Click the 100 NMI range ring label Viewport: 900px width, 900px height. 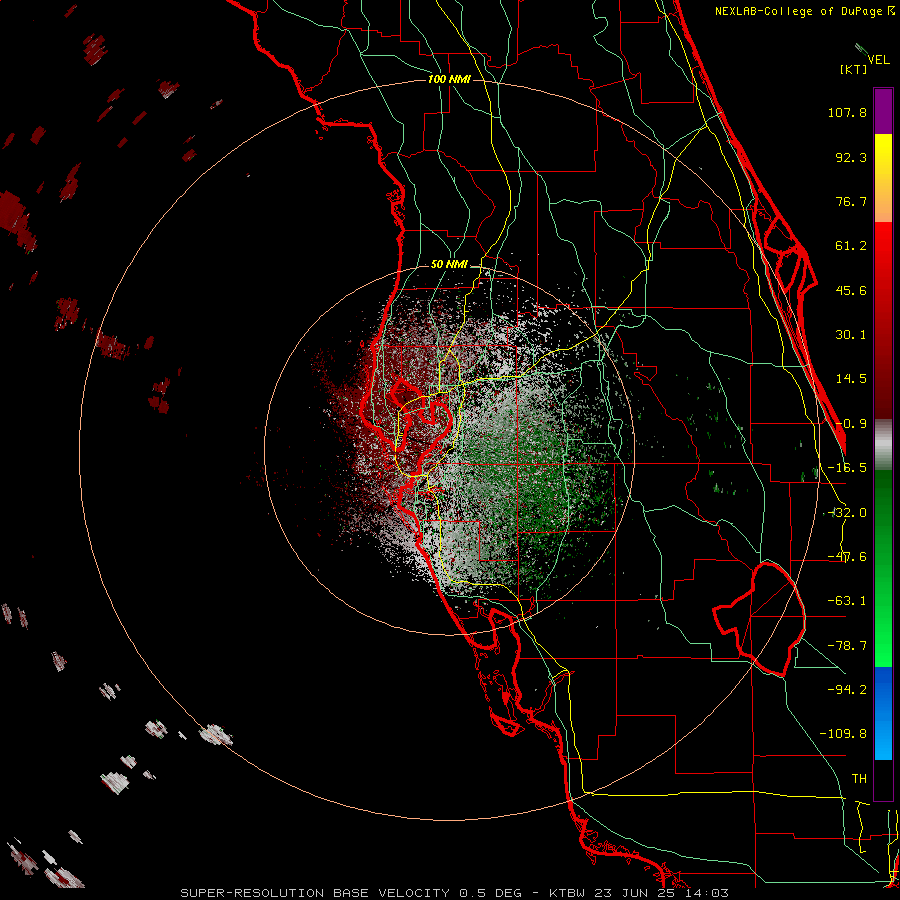[449, 79]
